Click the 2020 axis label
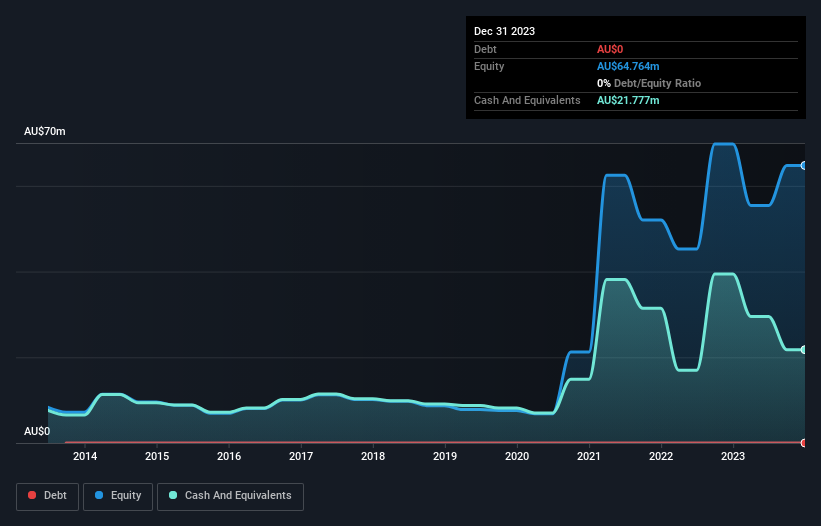 click(517, 456)
